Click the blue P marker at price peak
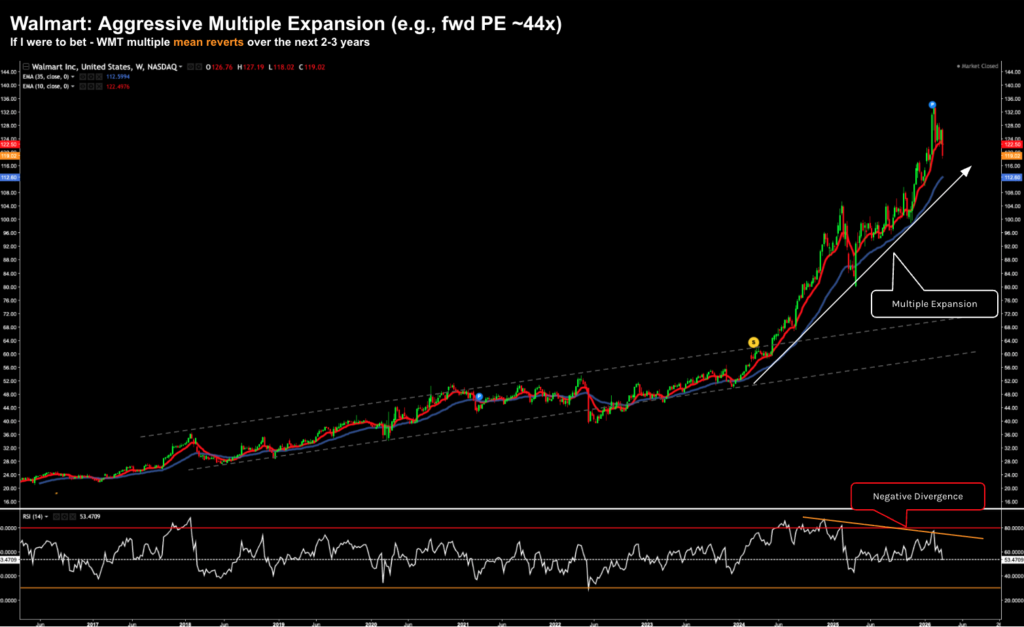The image size is (1024, 627). pos(932,105)
